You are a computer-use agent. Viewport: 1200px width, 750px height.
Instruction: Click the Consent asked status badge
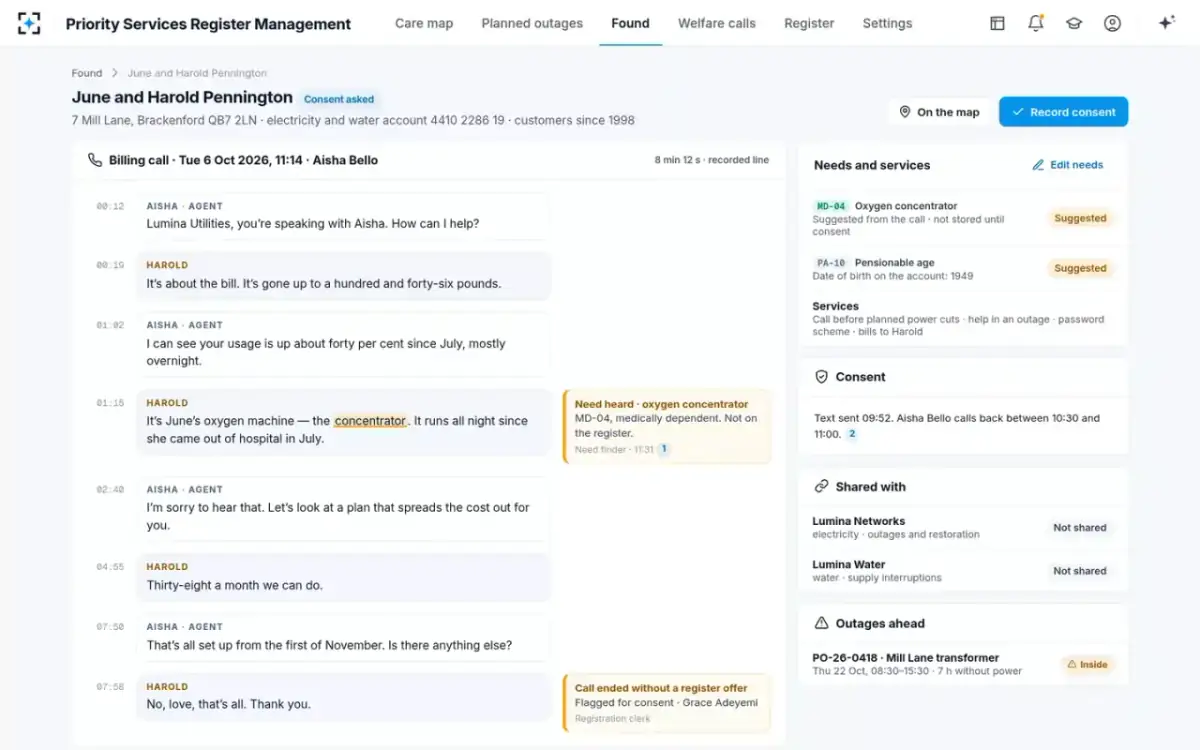[x=339, y=99]
